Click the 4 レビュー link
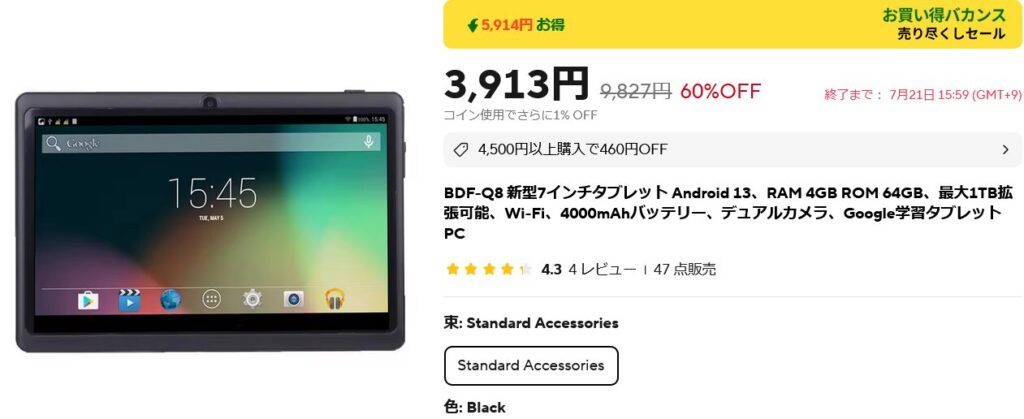The width and height of the screenshot is (1024, 419). coord(602,269)
